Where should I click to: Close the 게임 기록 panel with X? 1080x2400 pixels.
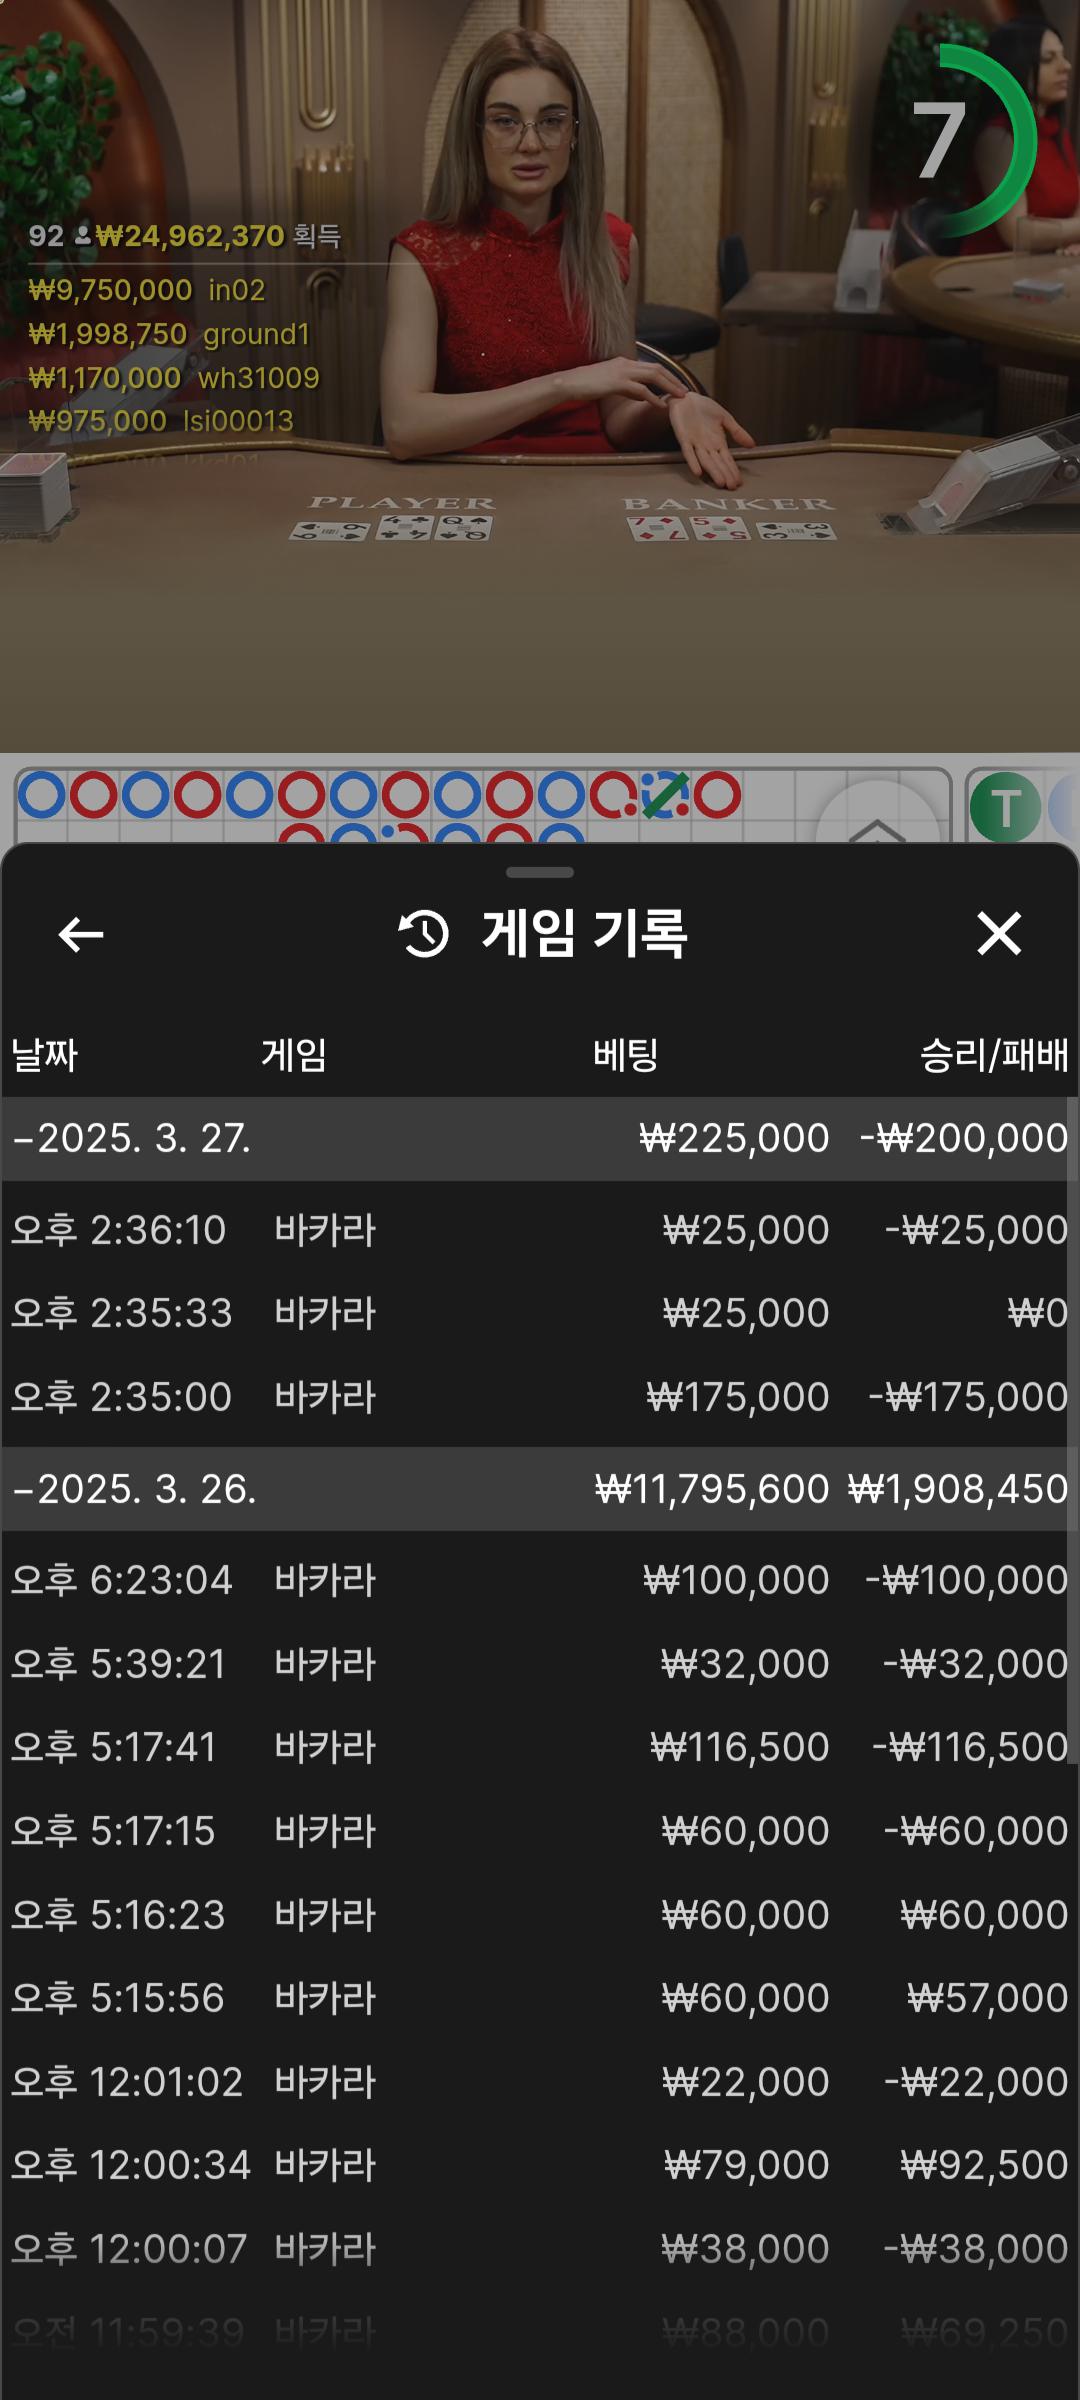998,934
